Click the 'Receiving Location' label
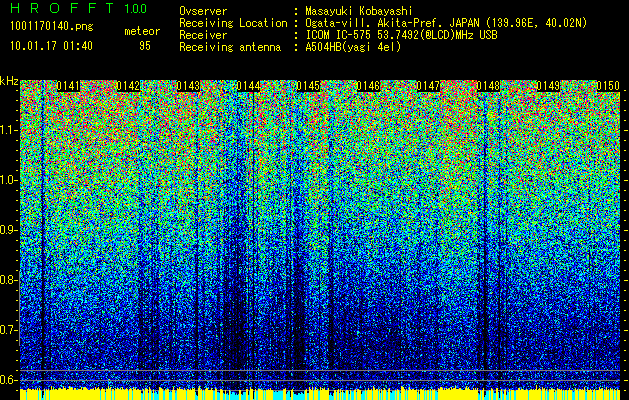 233,23
